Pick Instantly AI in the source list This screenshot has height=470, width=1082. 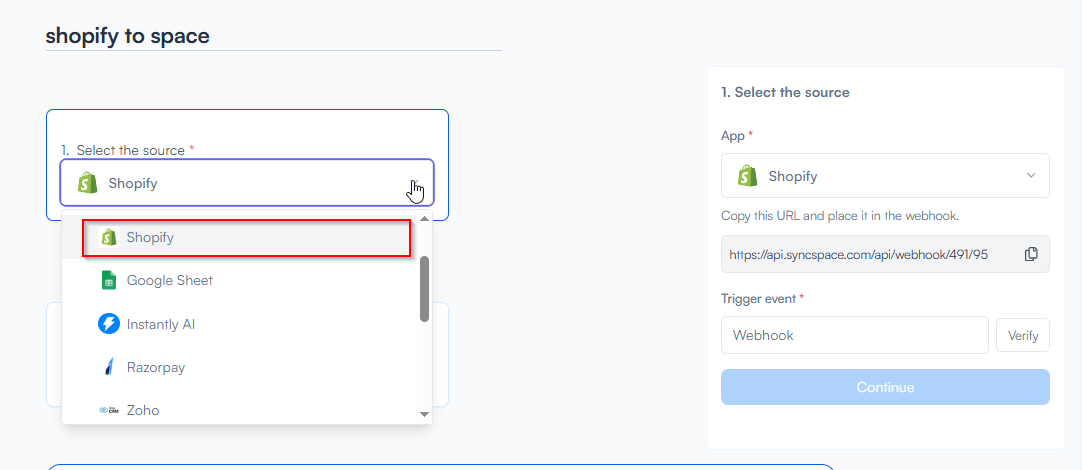160,324
